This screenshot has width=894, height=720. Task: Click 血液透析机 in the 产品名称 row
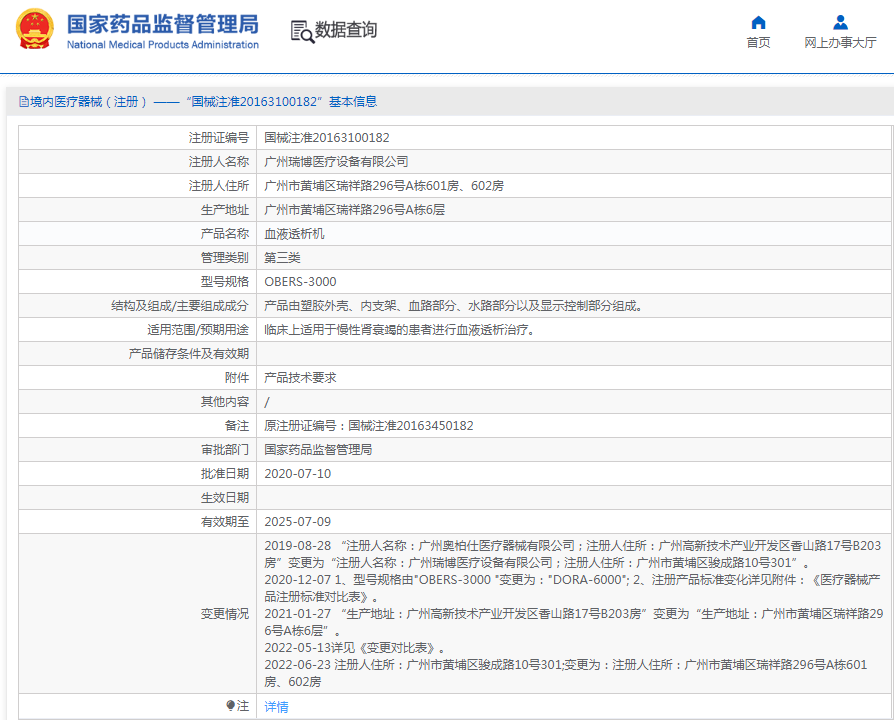(294, 234)
